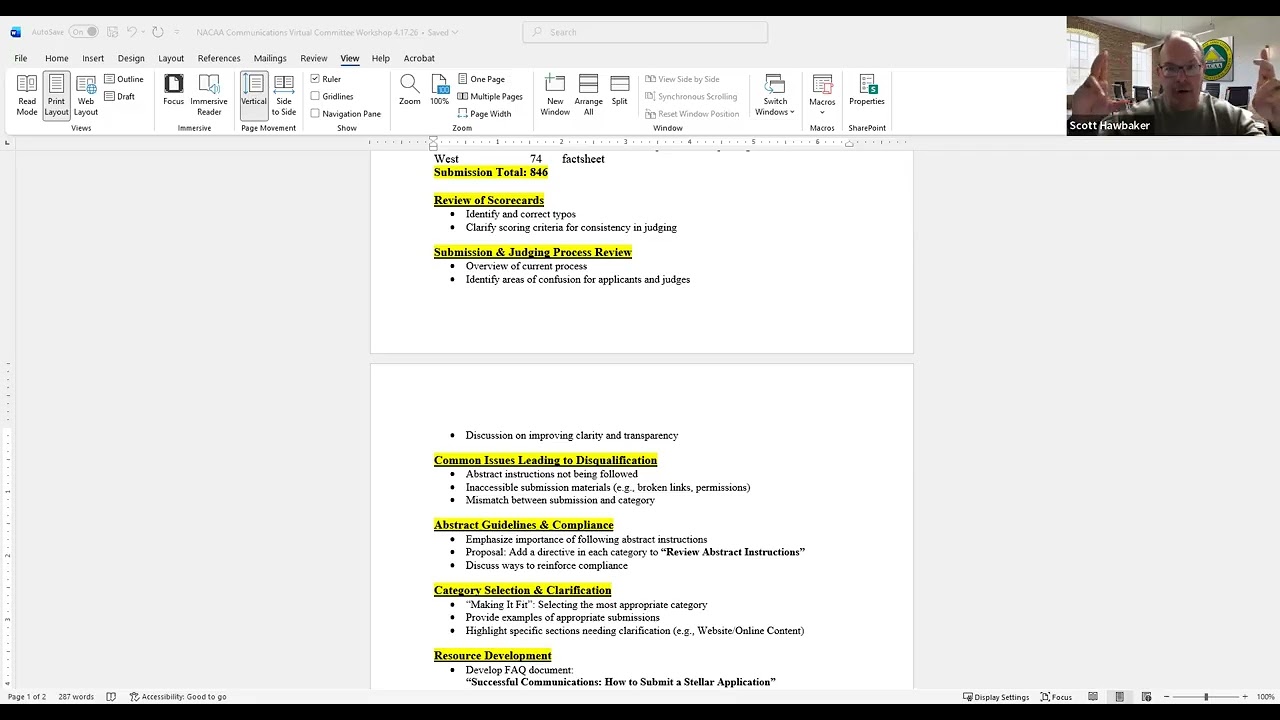The height and width of the screenshot is (720, 1280).
Task: Open the File menu
Action: (21, 58)
